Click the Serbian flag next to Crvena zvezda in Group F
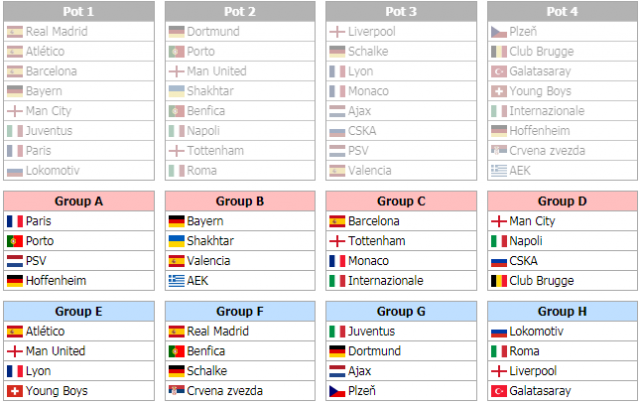The width and height of the screenshot is (640, 403). coord(176,390)
